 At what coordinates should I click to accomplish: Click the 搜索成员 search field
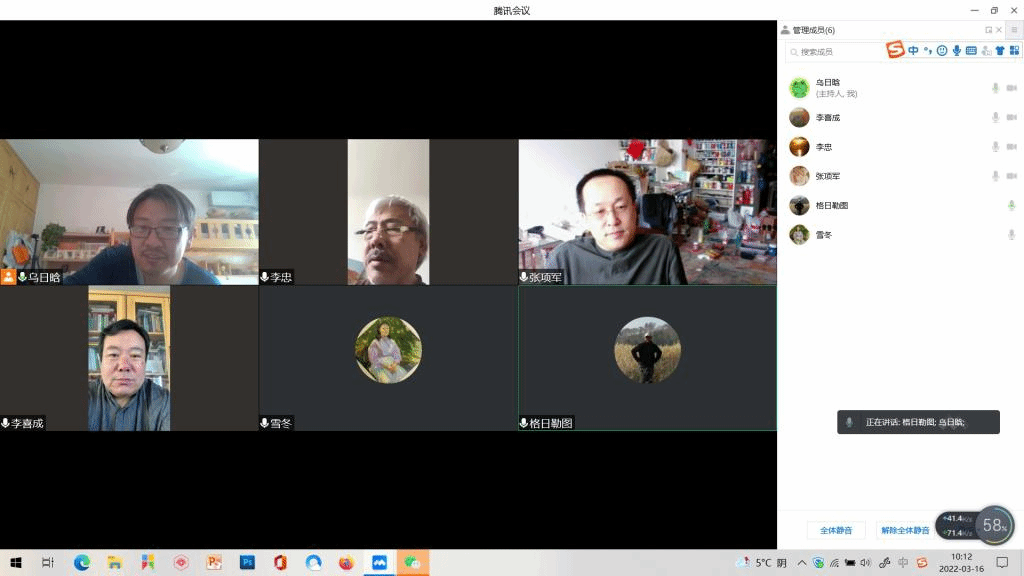tap(835, 51)
